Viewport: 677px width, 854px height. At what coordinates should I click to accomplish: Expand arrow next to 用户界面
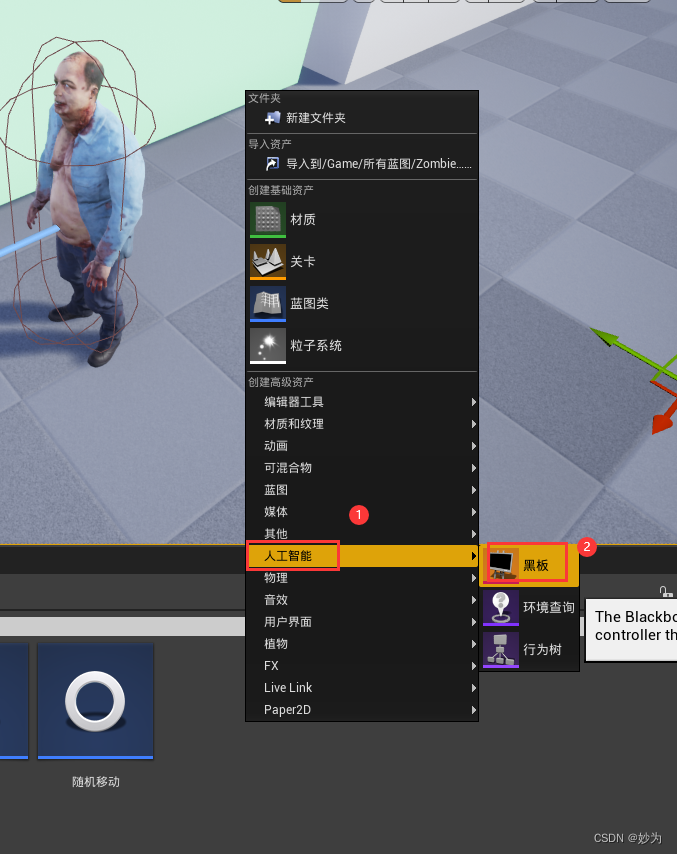[473, 621]
